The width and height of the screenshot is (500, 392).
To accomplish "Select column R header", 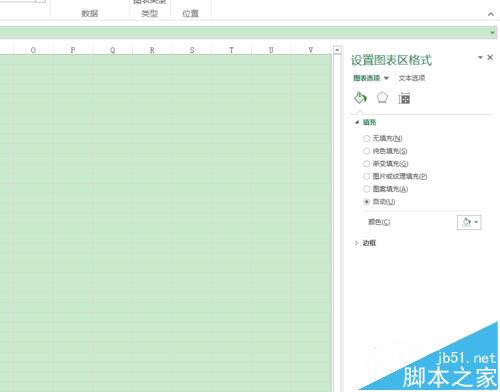I will point(152,50).
